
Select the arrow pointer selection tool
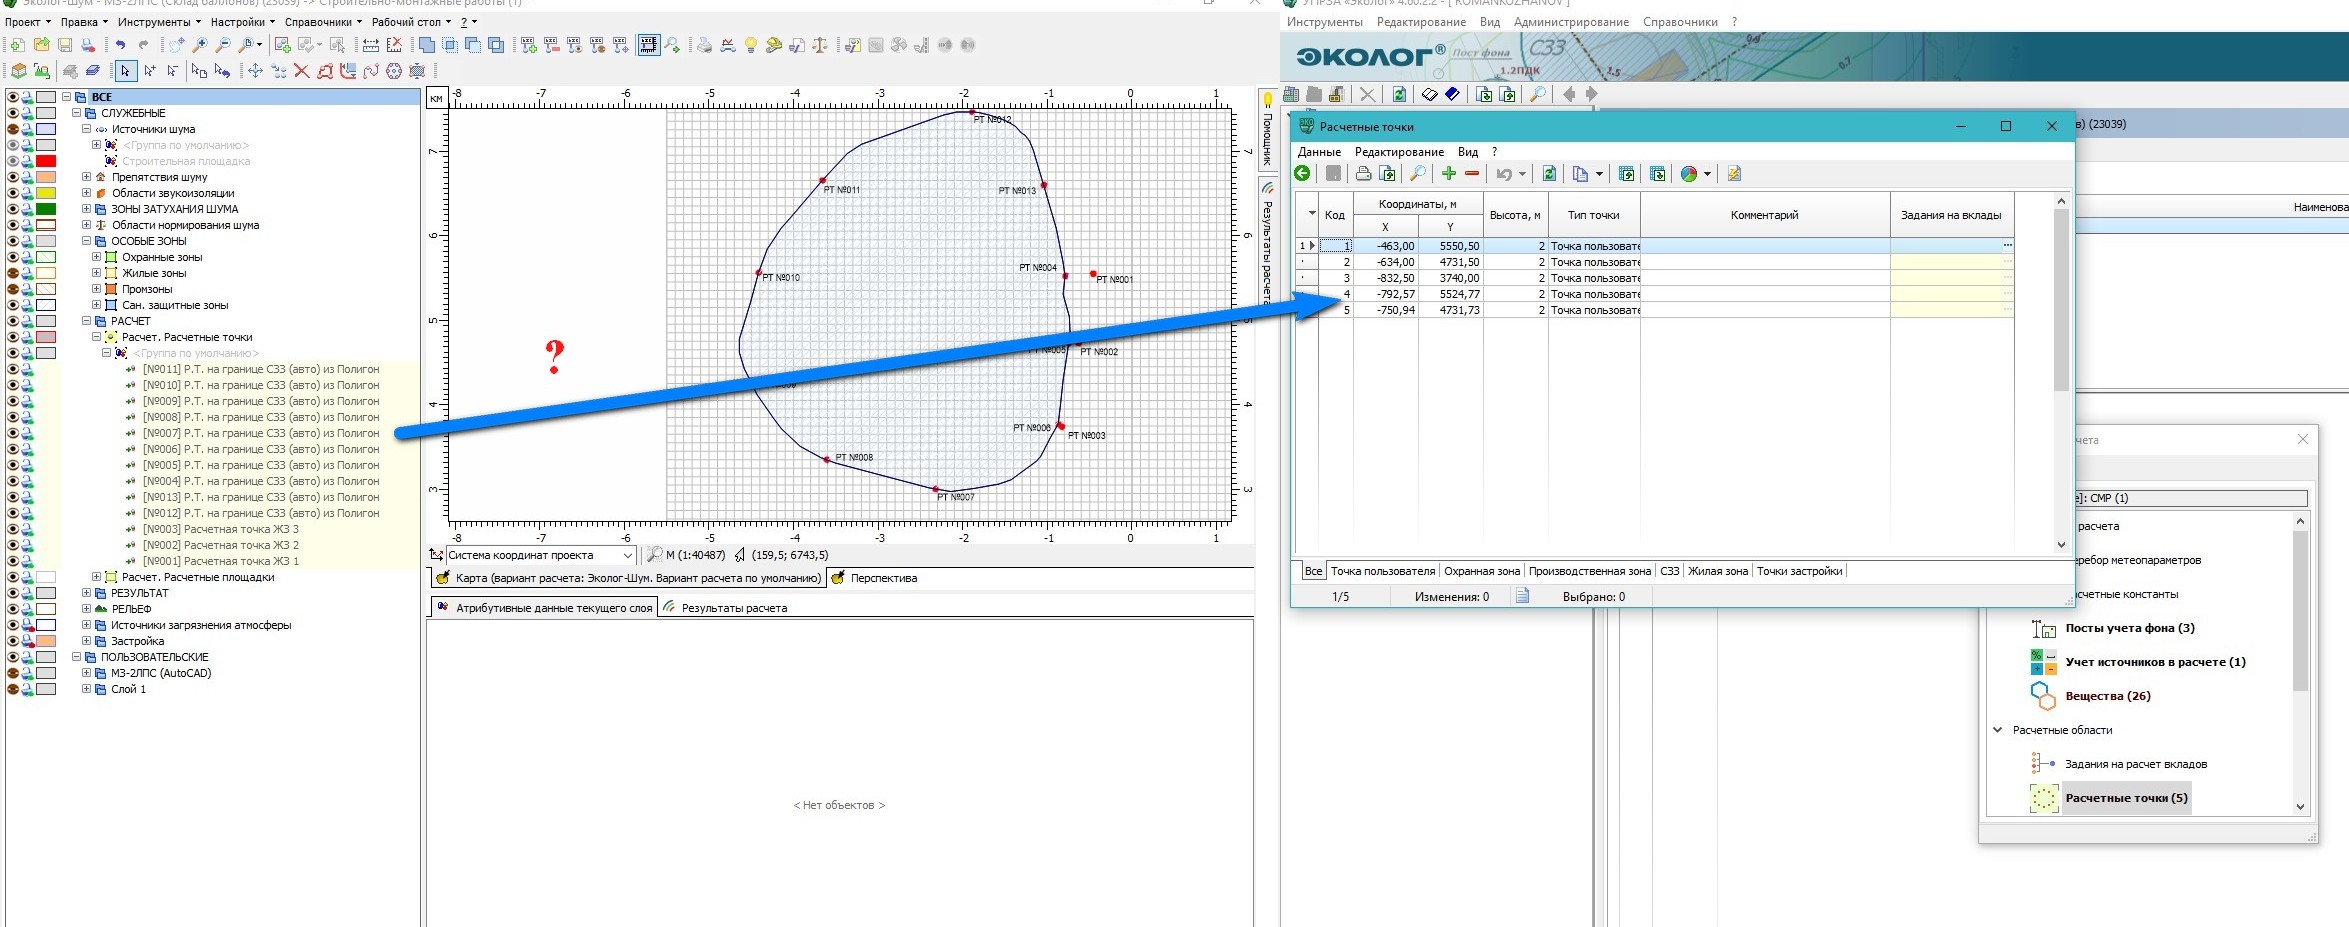(x=125, y=71)
